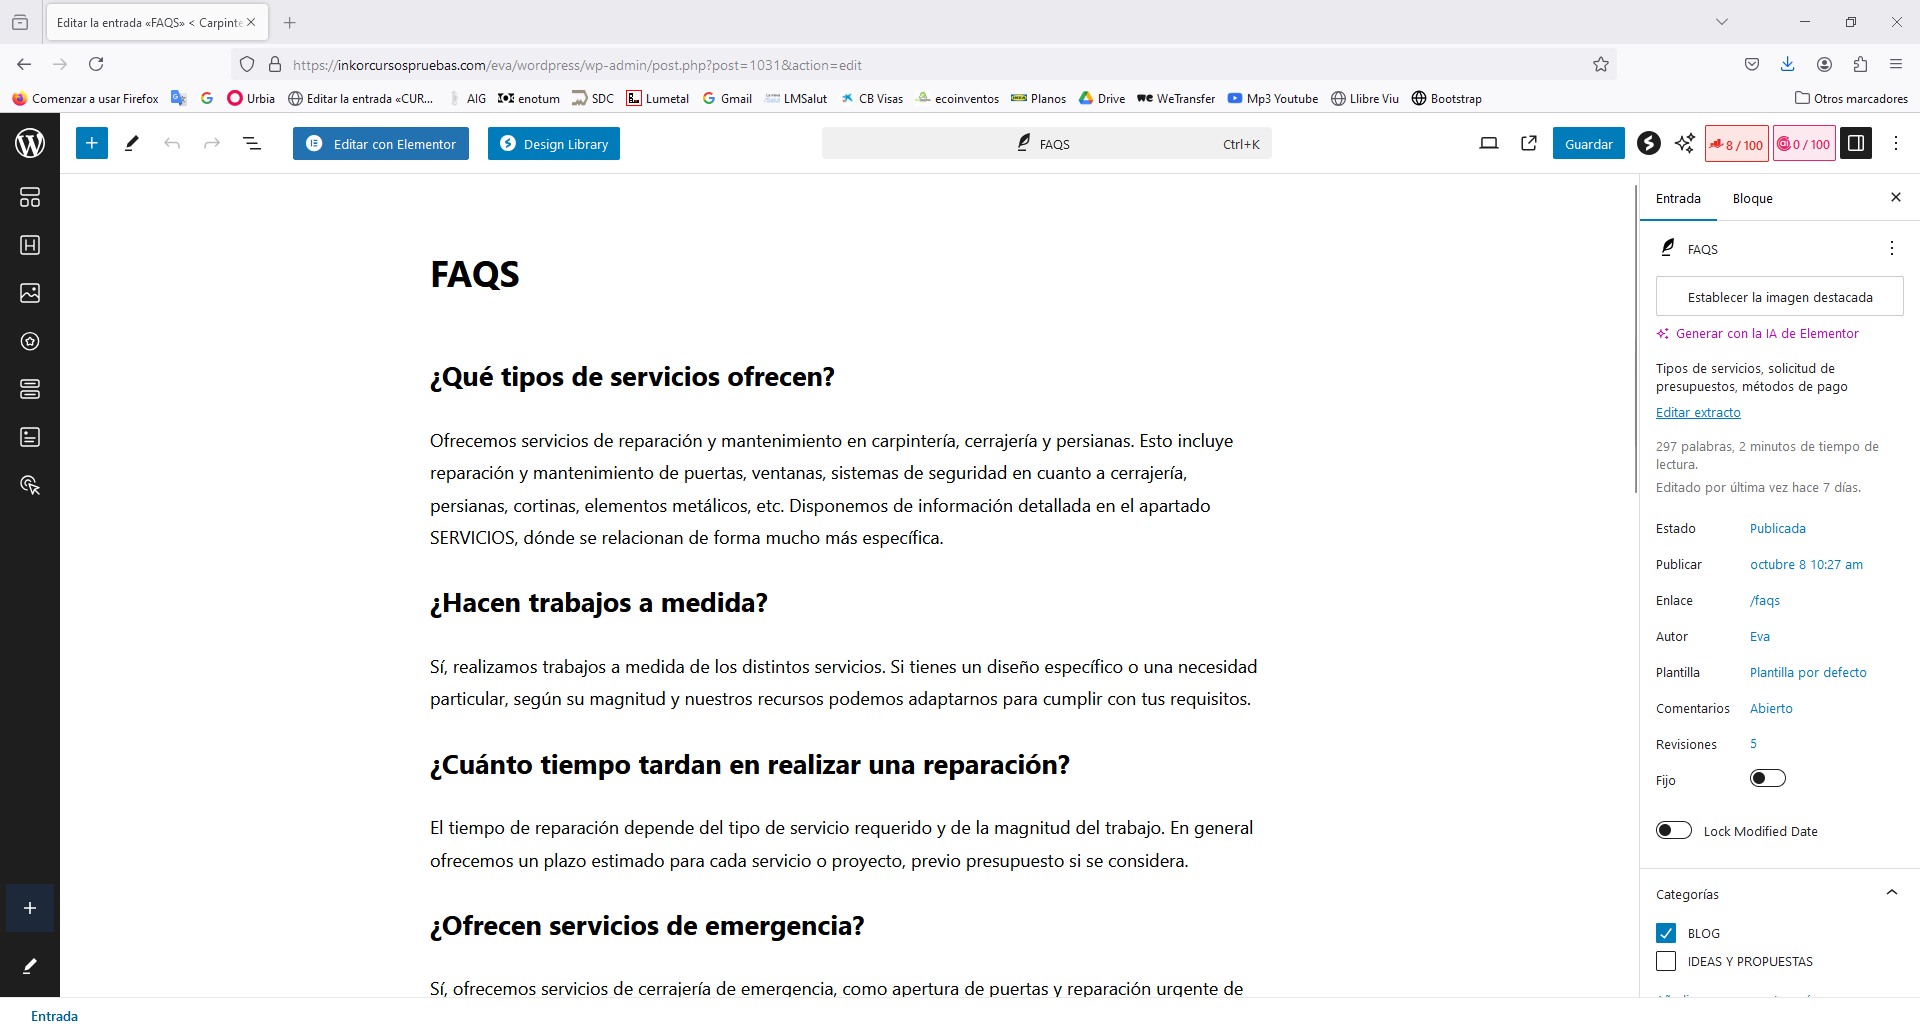Toggle the settings sidebar panel icon
1920x1032 pixels.
coord(1856,143)
